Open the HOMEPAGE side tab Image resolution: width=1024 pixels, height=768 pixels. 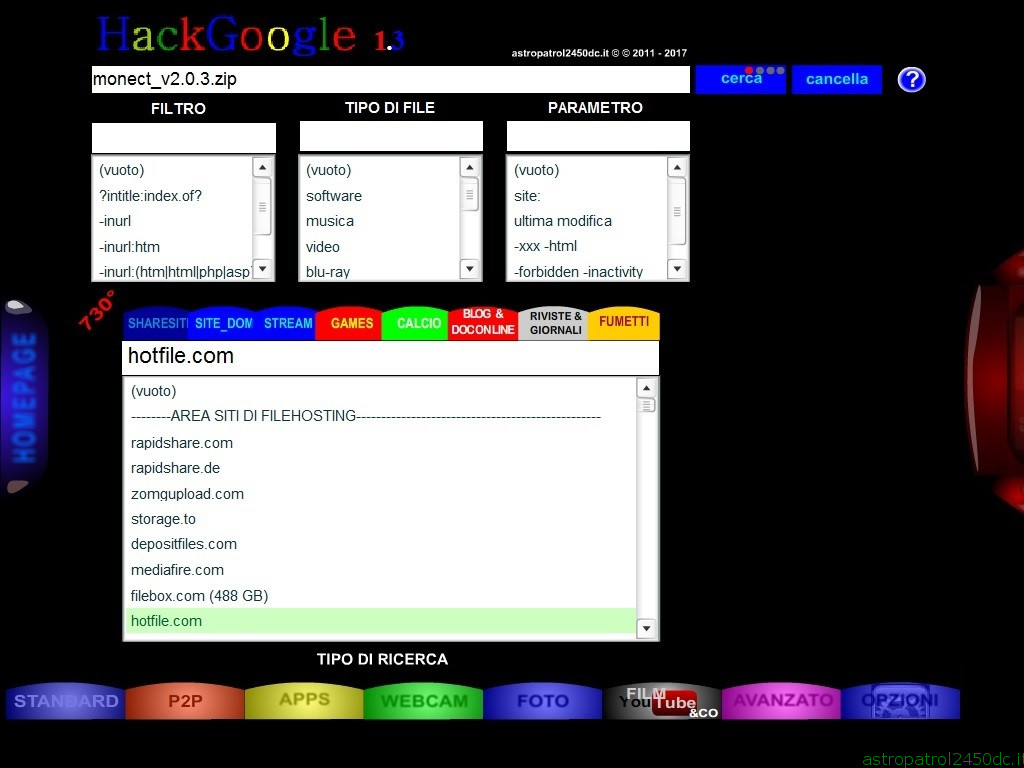pos(25,397)
